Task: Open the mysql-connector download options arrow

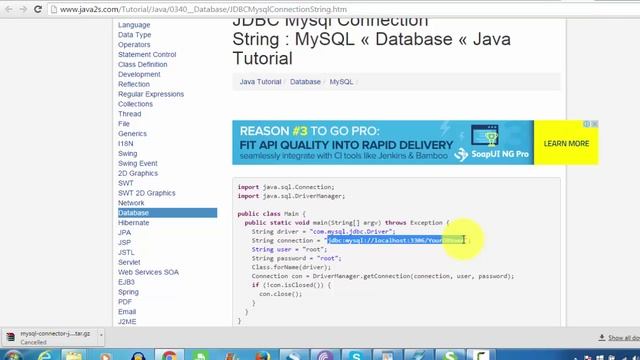Action: (x=101, y=336)
